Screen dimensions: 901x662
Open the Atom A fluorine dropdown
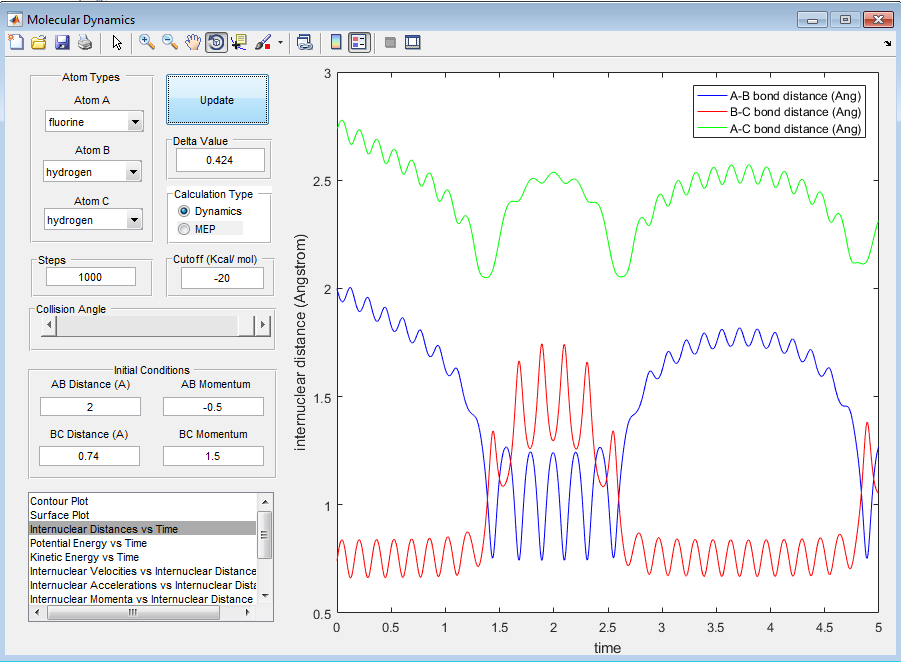tap(134, 122)
